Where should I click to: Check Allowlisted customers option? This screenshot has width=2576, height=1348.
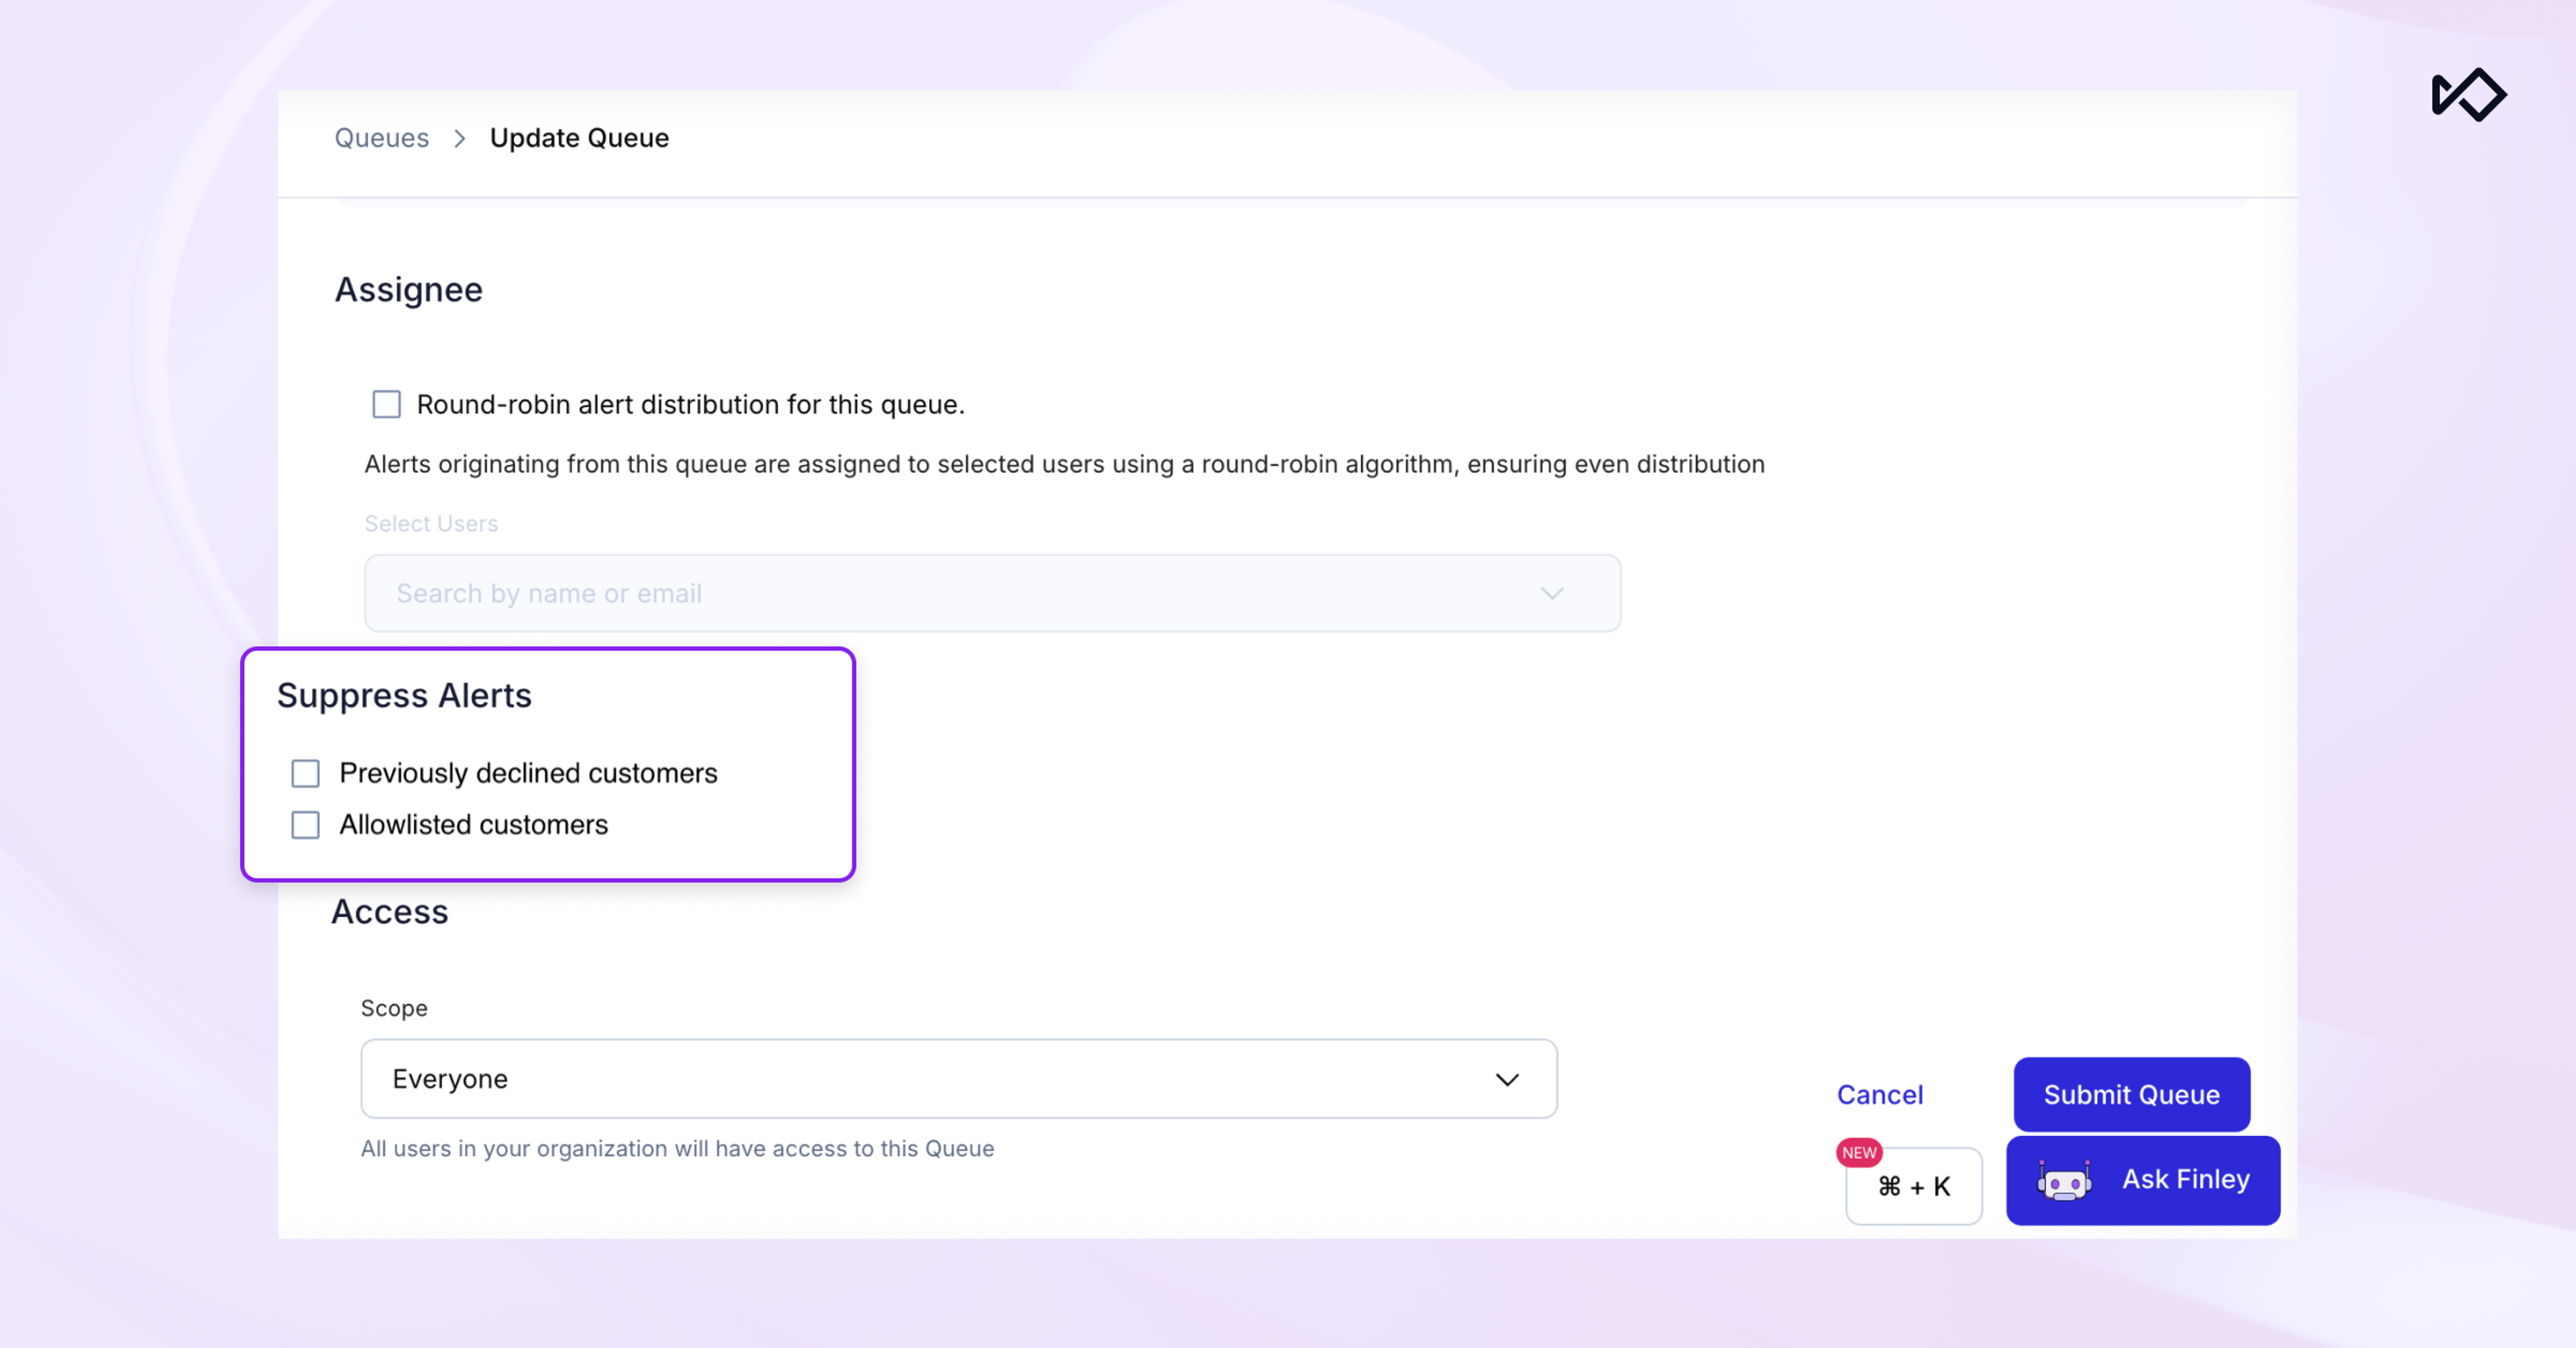pos(305,825)
